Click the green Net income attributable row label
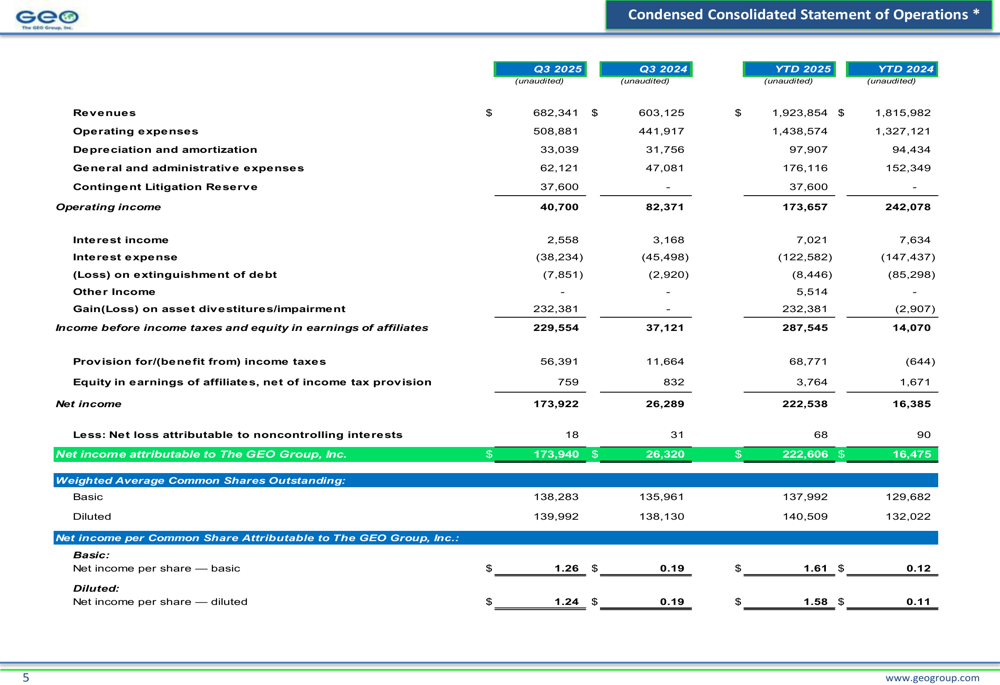This screenshot has height=685, width=1000. click(200, 455)
